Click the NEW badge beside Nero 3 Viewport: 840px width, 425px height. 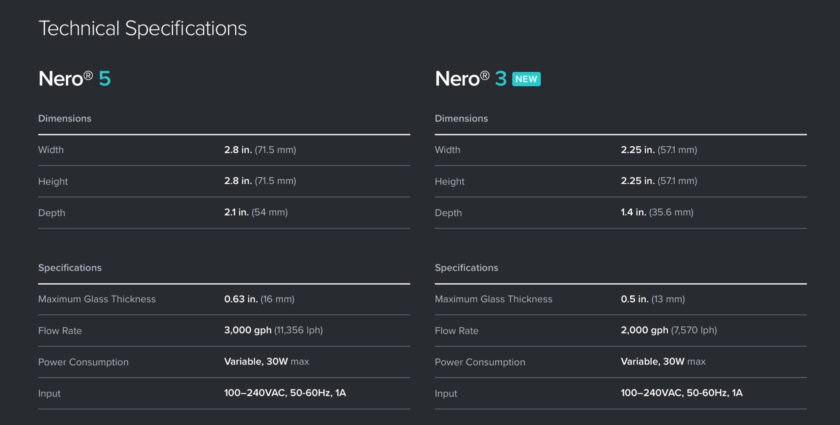tap(526, 79)
